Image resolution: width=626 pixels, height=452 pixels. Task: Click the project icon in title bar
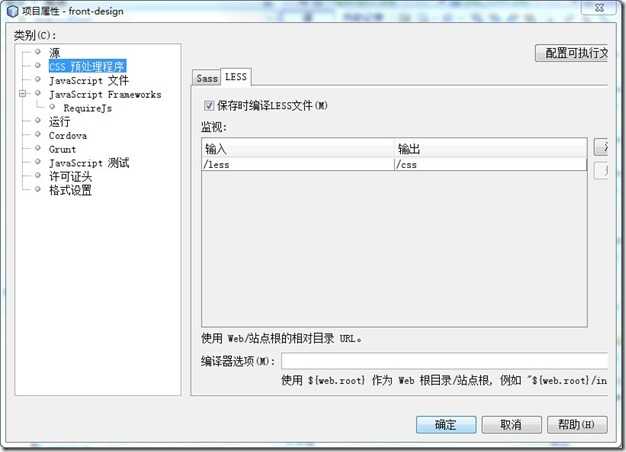click(x=13, y=11)
